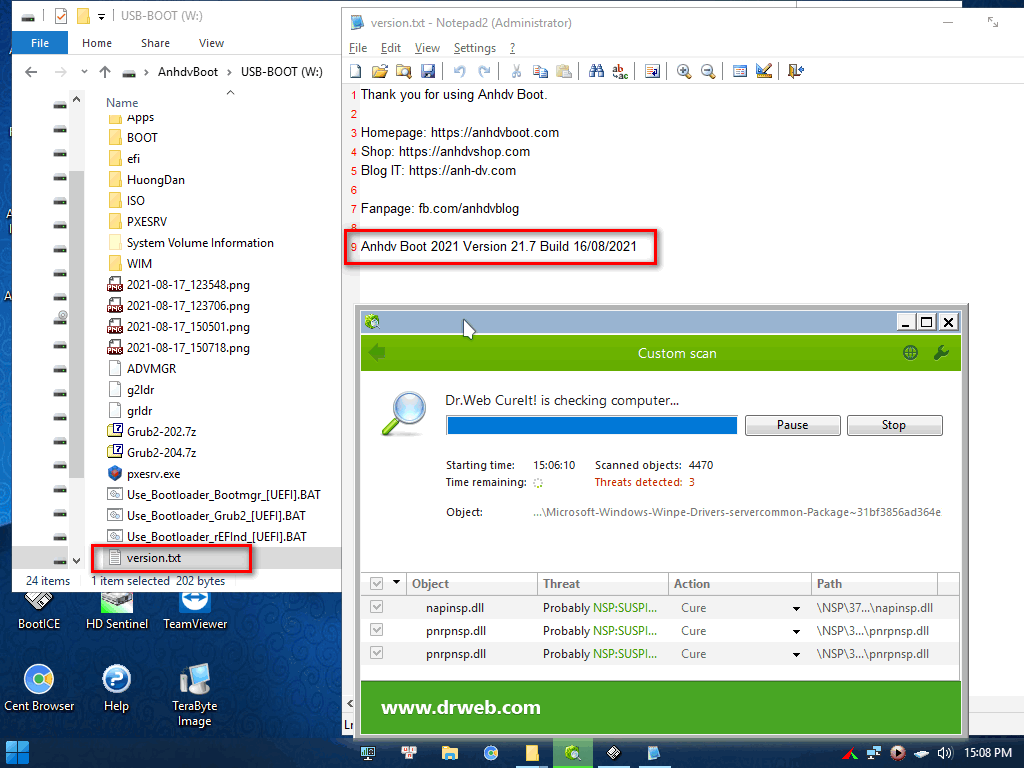Click the Undo arrow in Notepad2 toolbar
This screenshot has height=768, width=1024.
pyautogui.click(x=460, y=71)
